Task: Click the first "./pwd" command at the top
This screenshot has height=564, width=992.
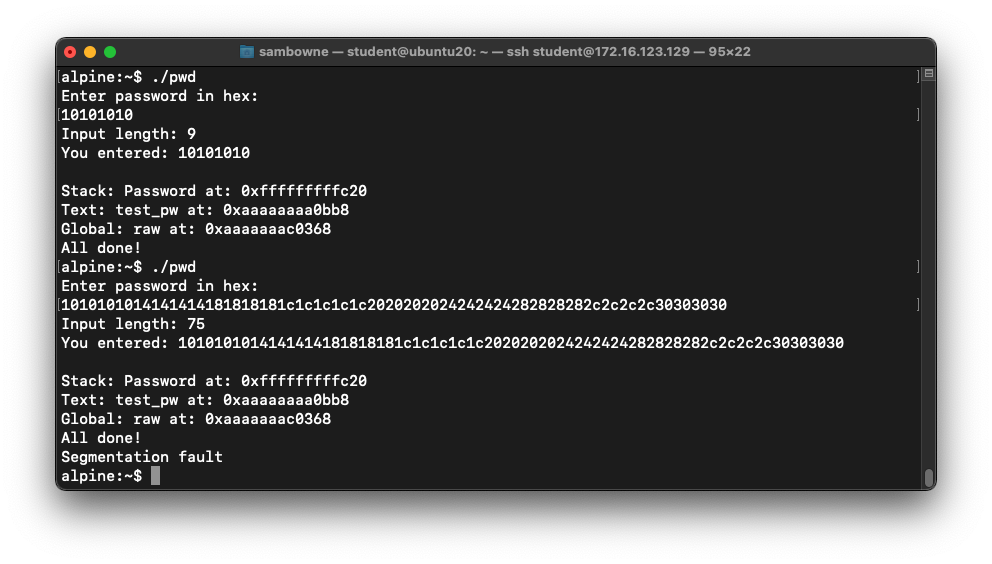Action: [173, 77]
